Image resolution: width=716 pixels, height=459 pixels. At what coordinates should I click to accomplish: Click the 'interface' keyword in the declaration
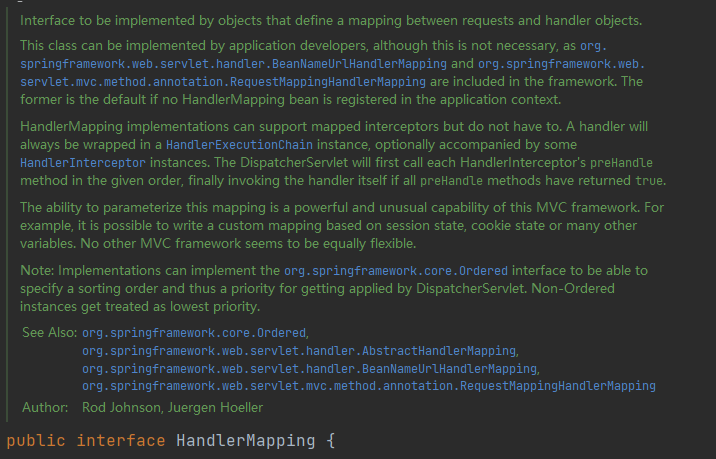pyautogui.click(x=121, y=441)
